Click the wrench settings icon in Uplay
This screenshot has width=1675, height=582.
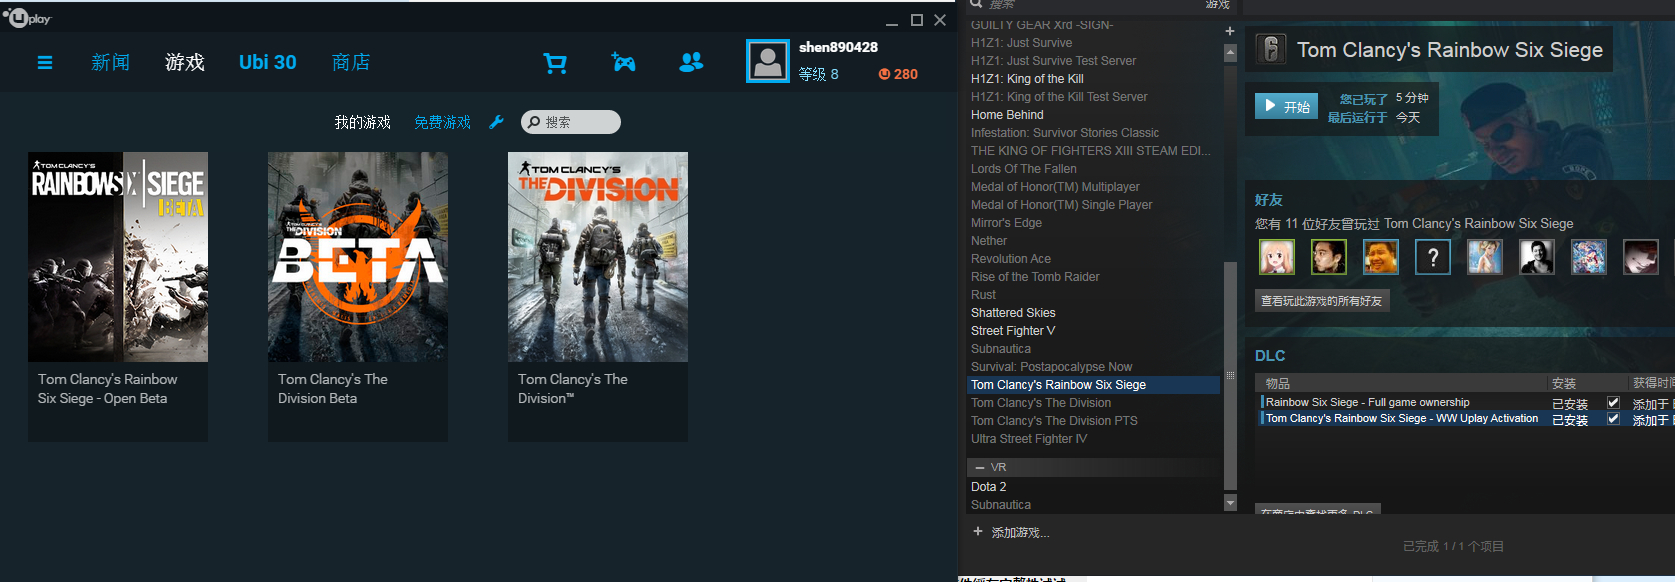point(496,122)
